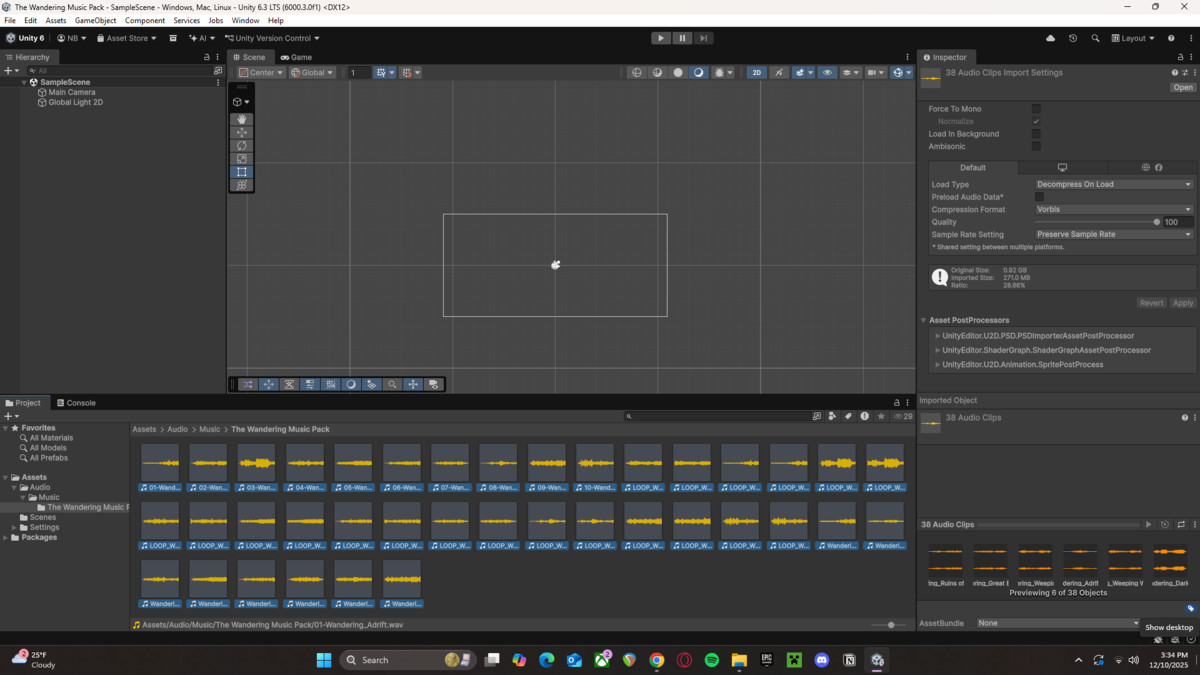Screen dimensions: 1200x675
Task: Click the audio preview play icon
Action: (x=1148, y=524)
